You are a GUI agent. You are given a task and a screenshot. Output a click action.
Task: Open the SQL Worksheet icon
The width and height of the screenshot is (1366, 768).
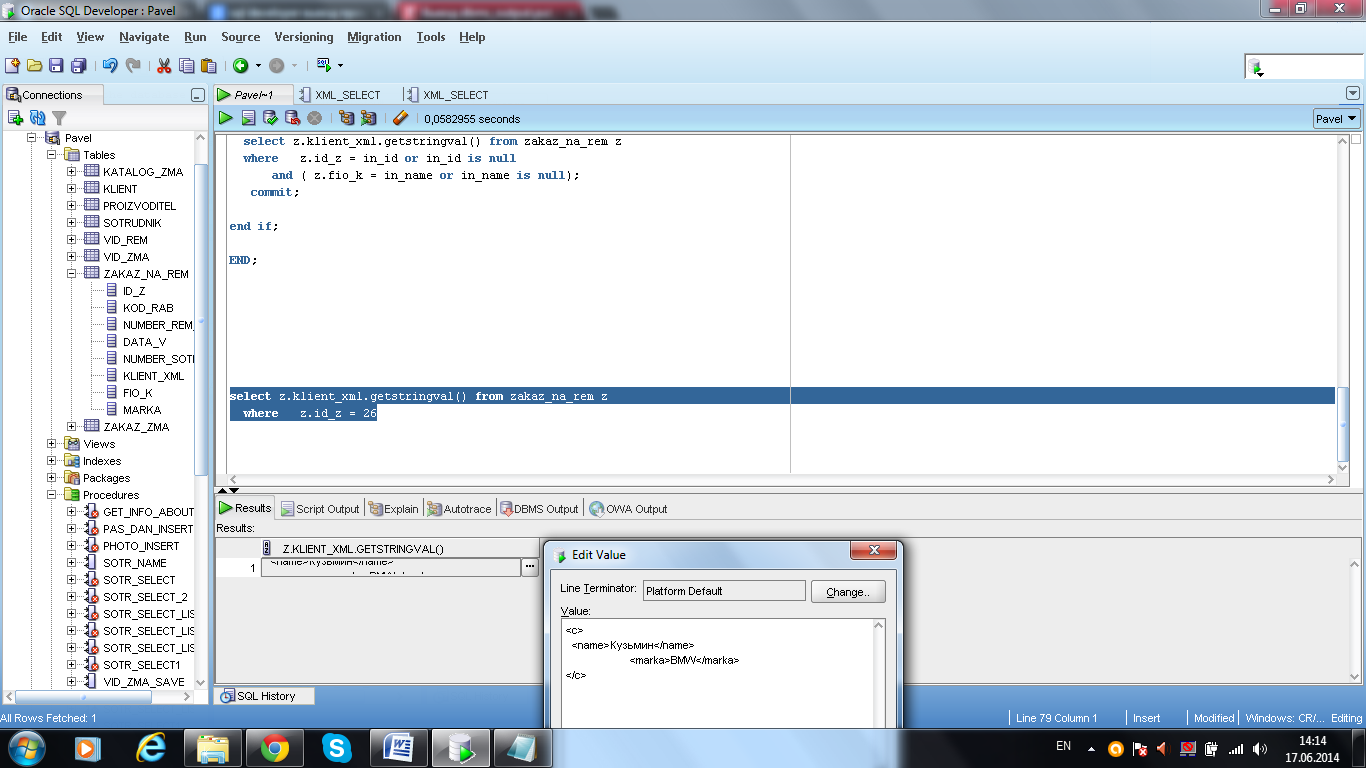click(x=324, y=65)
